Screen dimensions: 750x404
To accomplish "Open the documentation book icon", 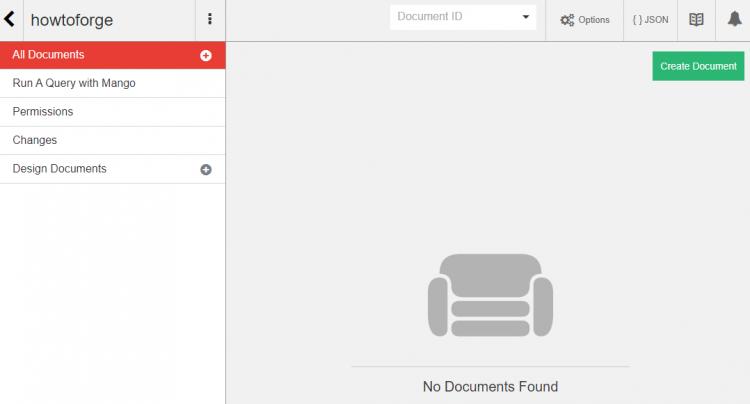I will click(696, 19).
